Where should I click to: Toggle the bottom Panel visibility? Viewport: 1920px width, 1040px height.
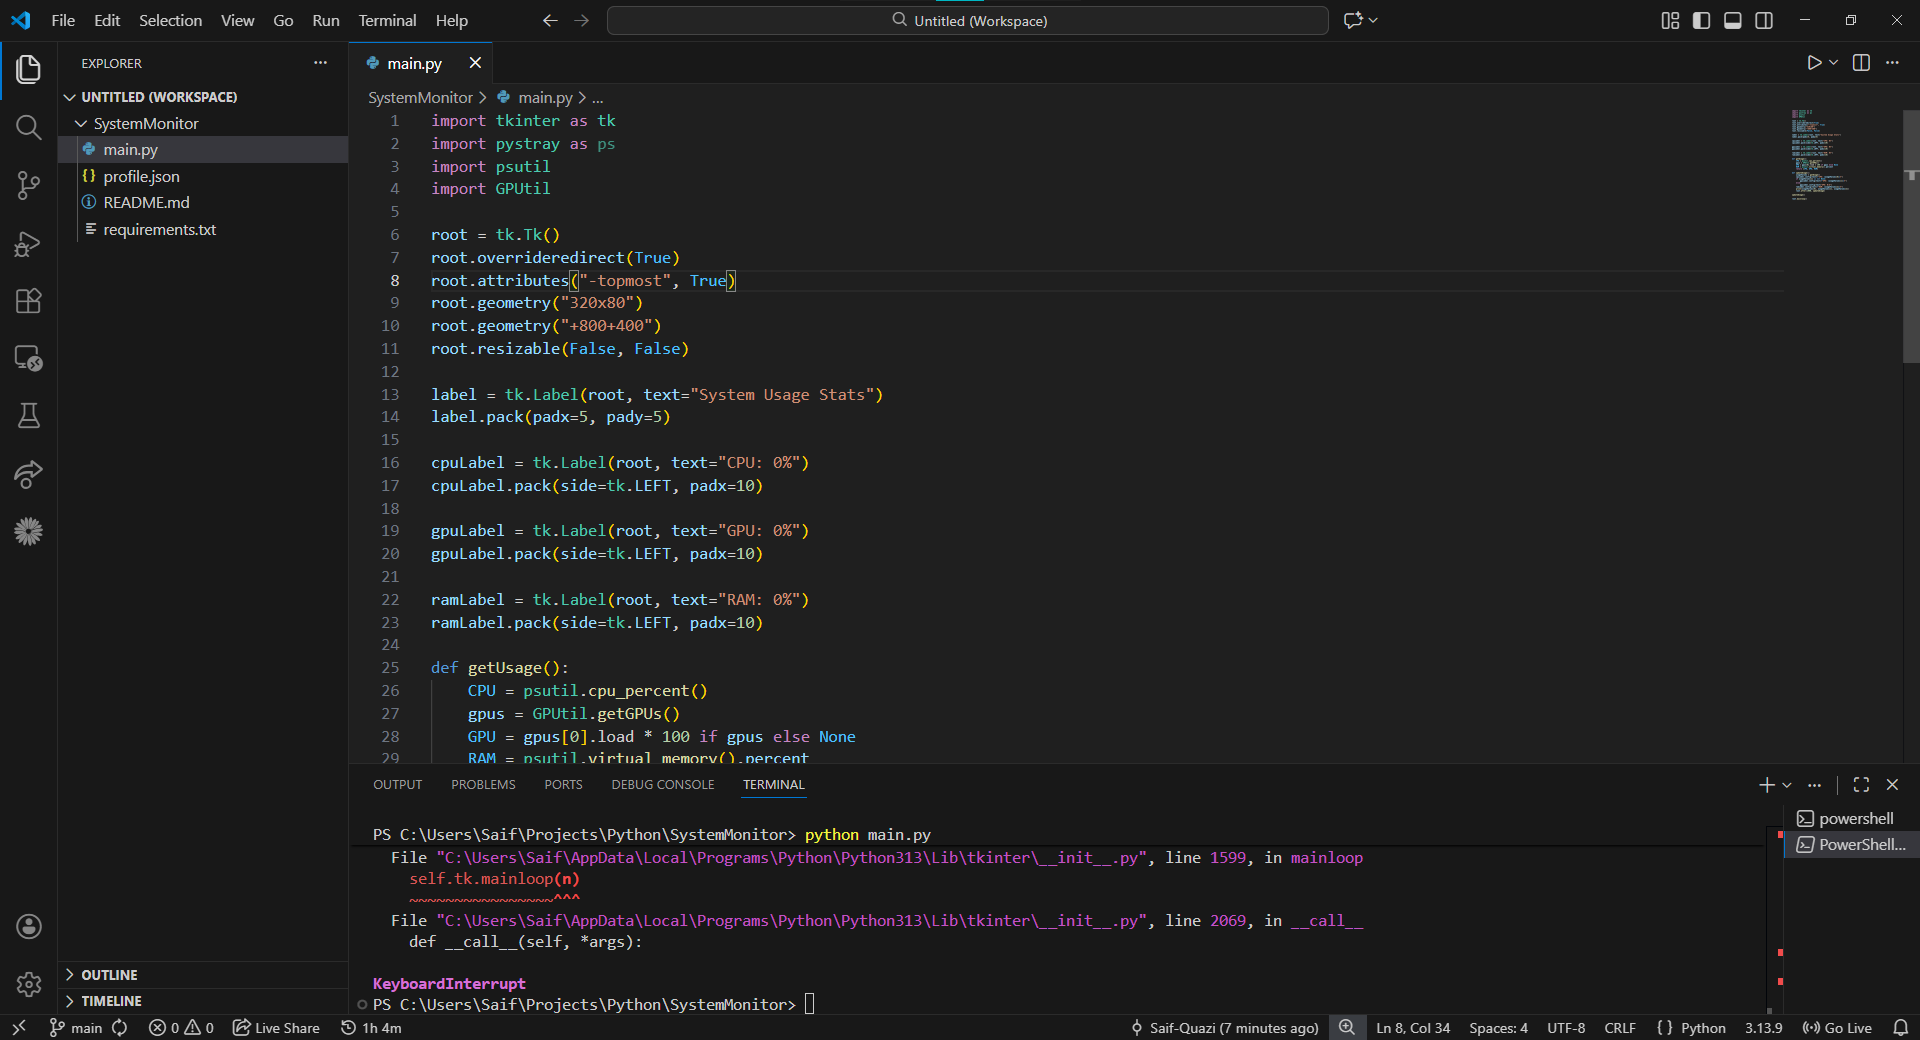1733,21
